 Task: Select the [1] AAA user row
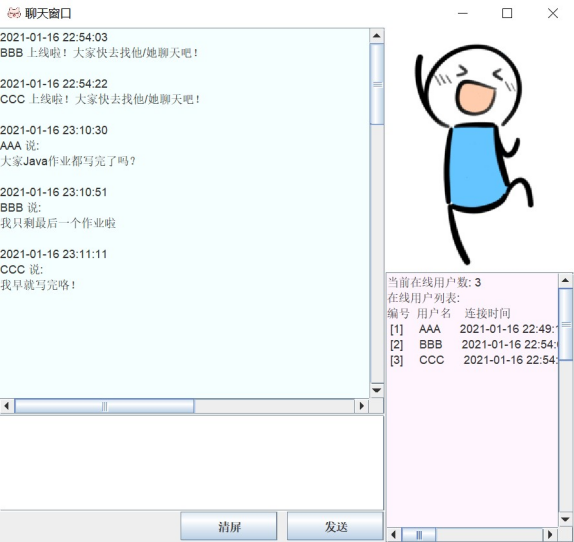[x=473, y=329]
